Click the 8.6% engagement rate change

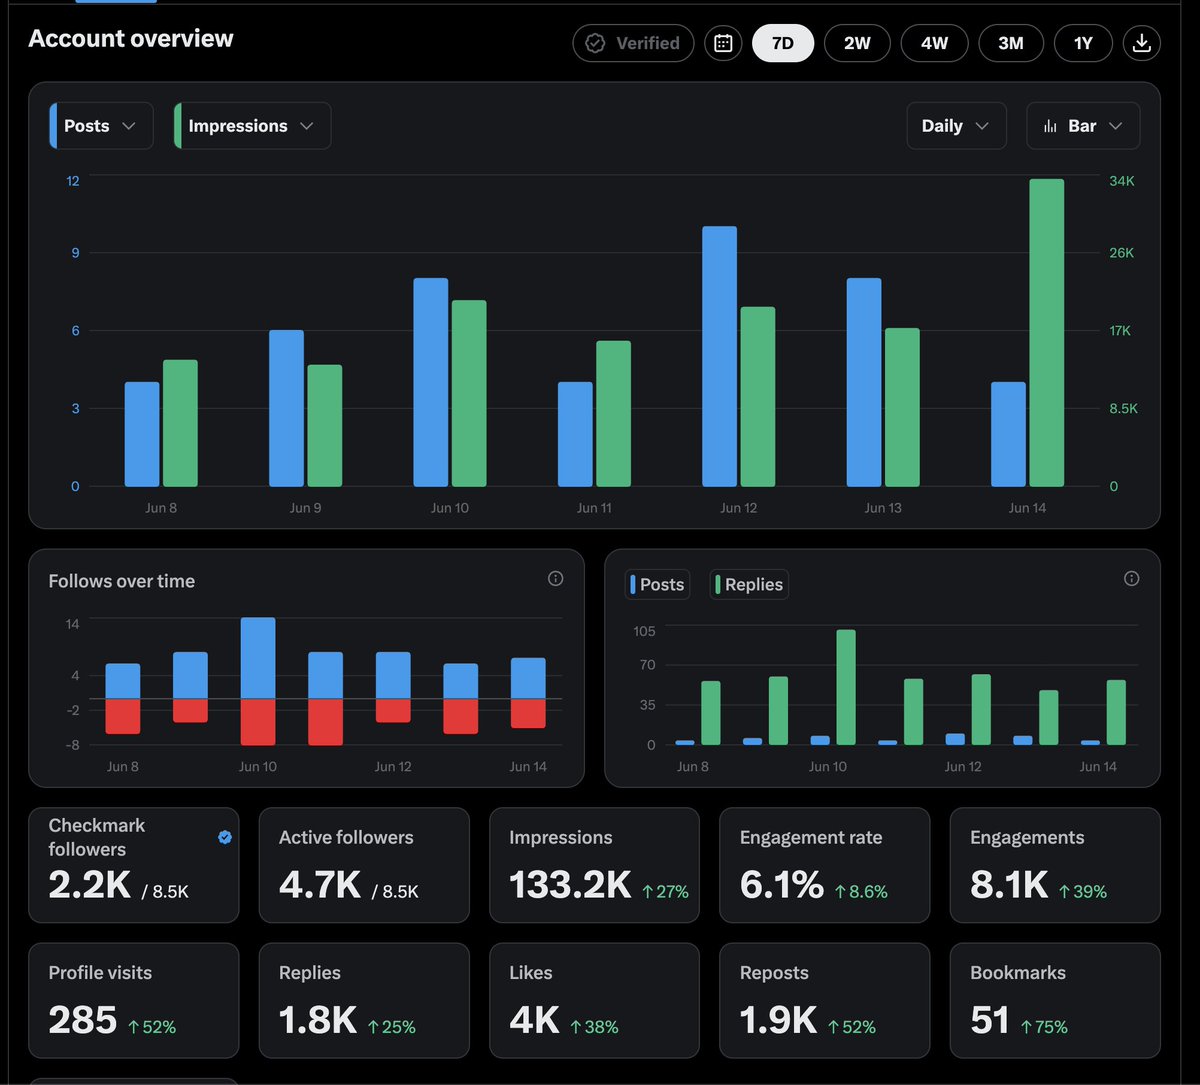coord(861,891)
